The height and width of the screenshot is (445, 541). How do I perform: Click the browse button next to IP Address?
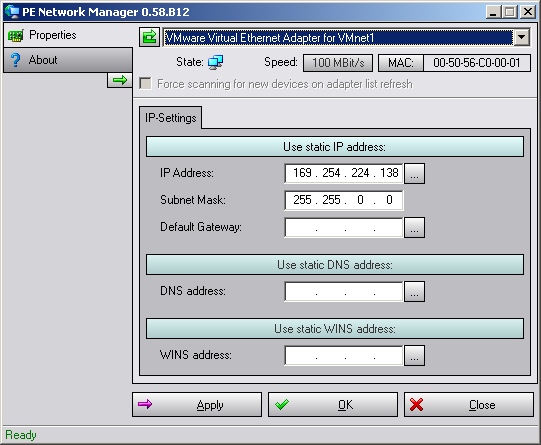[x=414, y=174]
